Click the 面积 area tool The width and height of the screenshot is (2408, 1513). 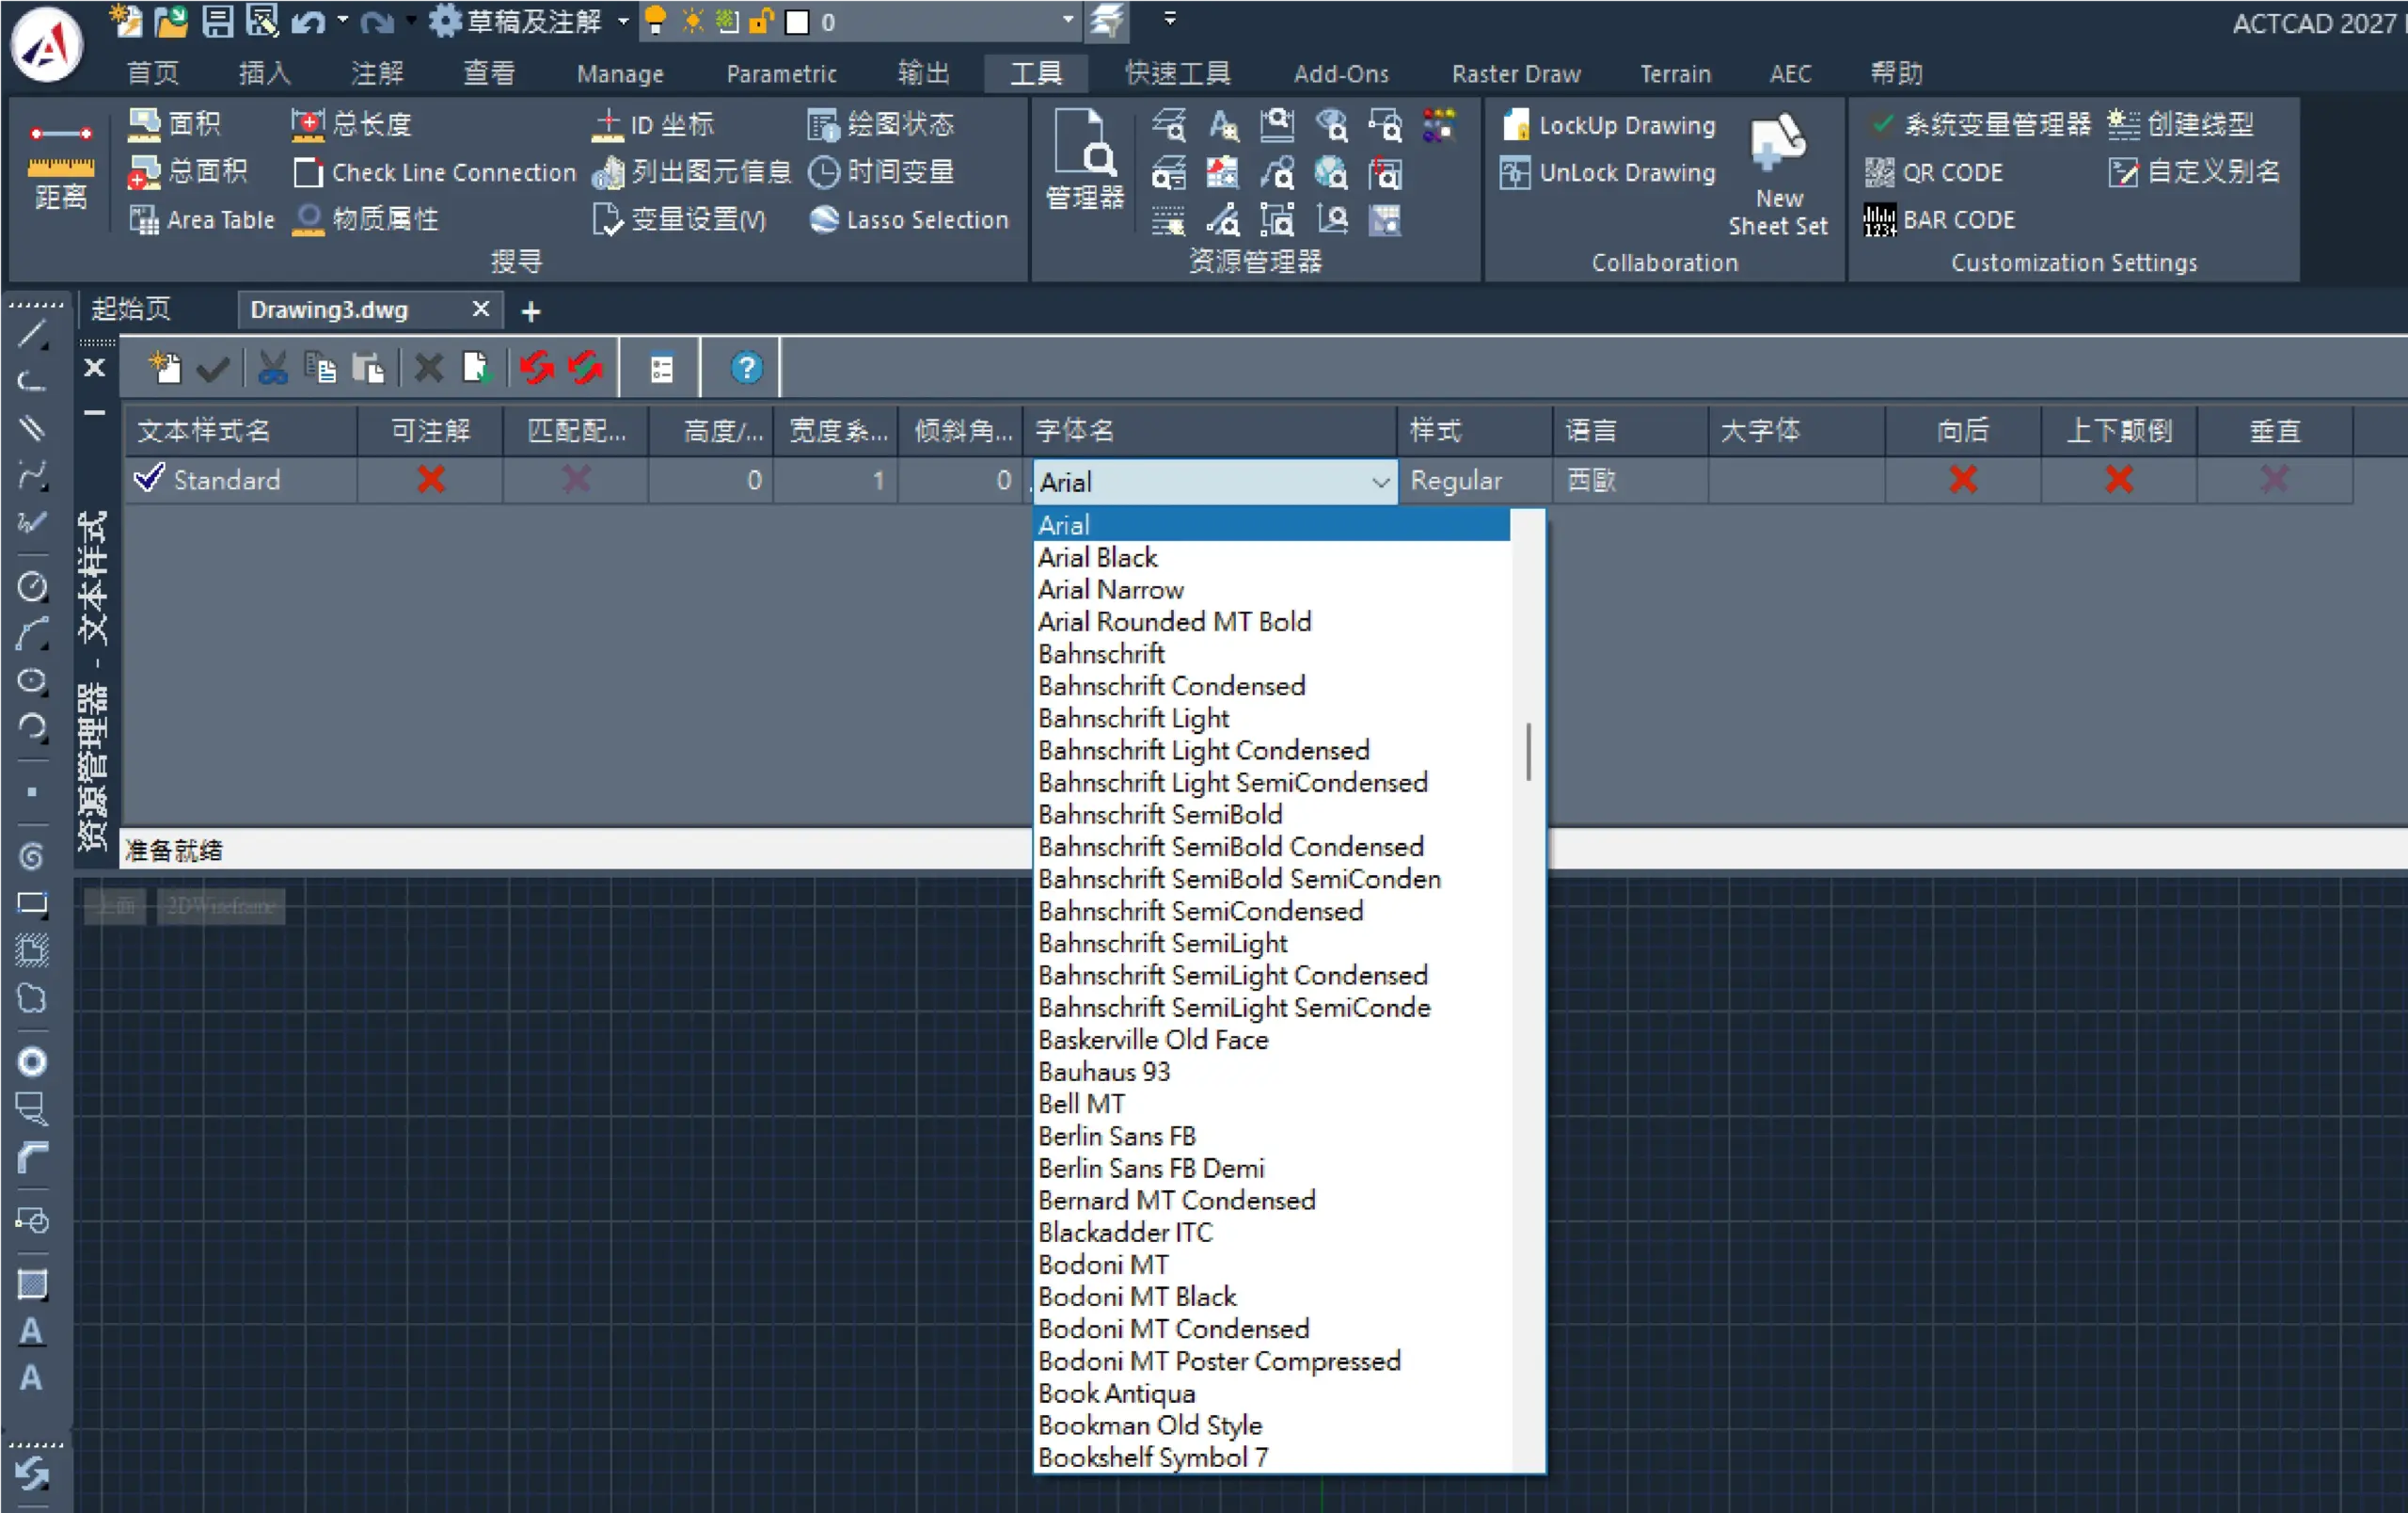(175, 124)
